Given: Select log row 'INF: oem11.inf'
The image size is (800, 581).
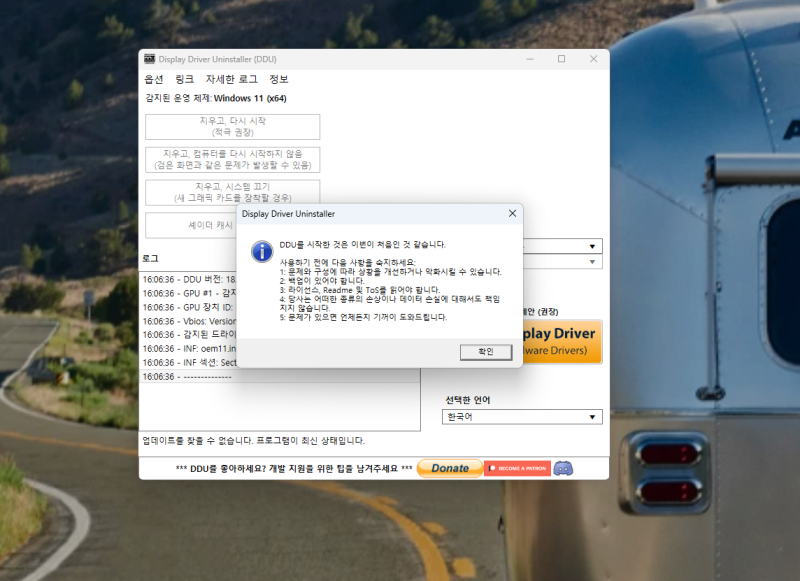Looking at the screenshot, I should coord(189,349).
